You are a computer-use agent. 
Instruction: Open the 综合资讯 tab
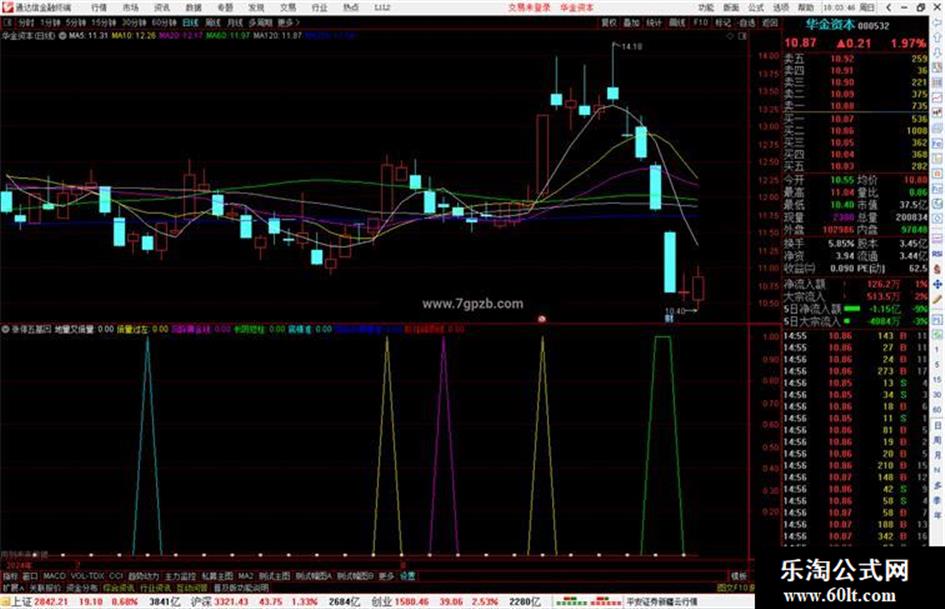(x=119, y=587)
